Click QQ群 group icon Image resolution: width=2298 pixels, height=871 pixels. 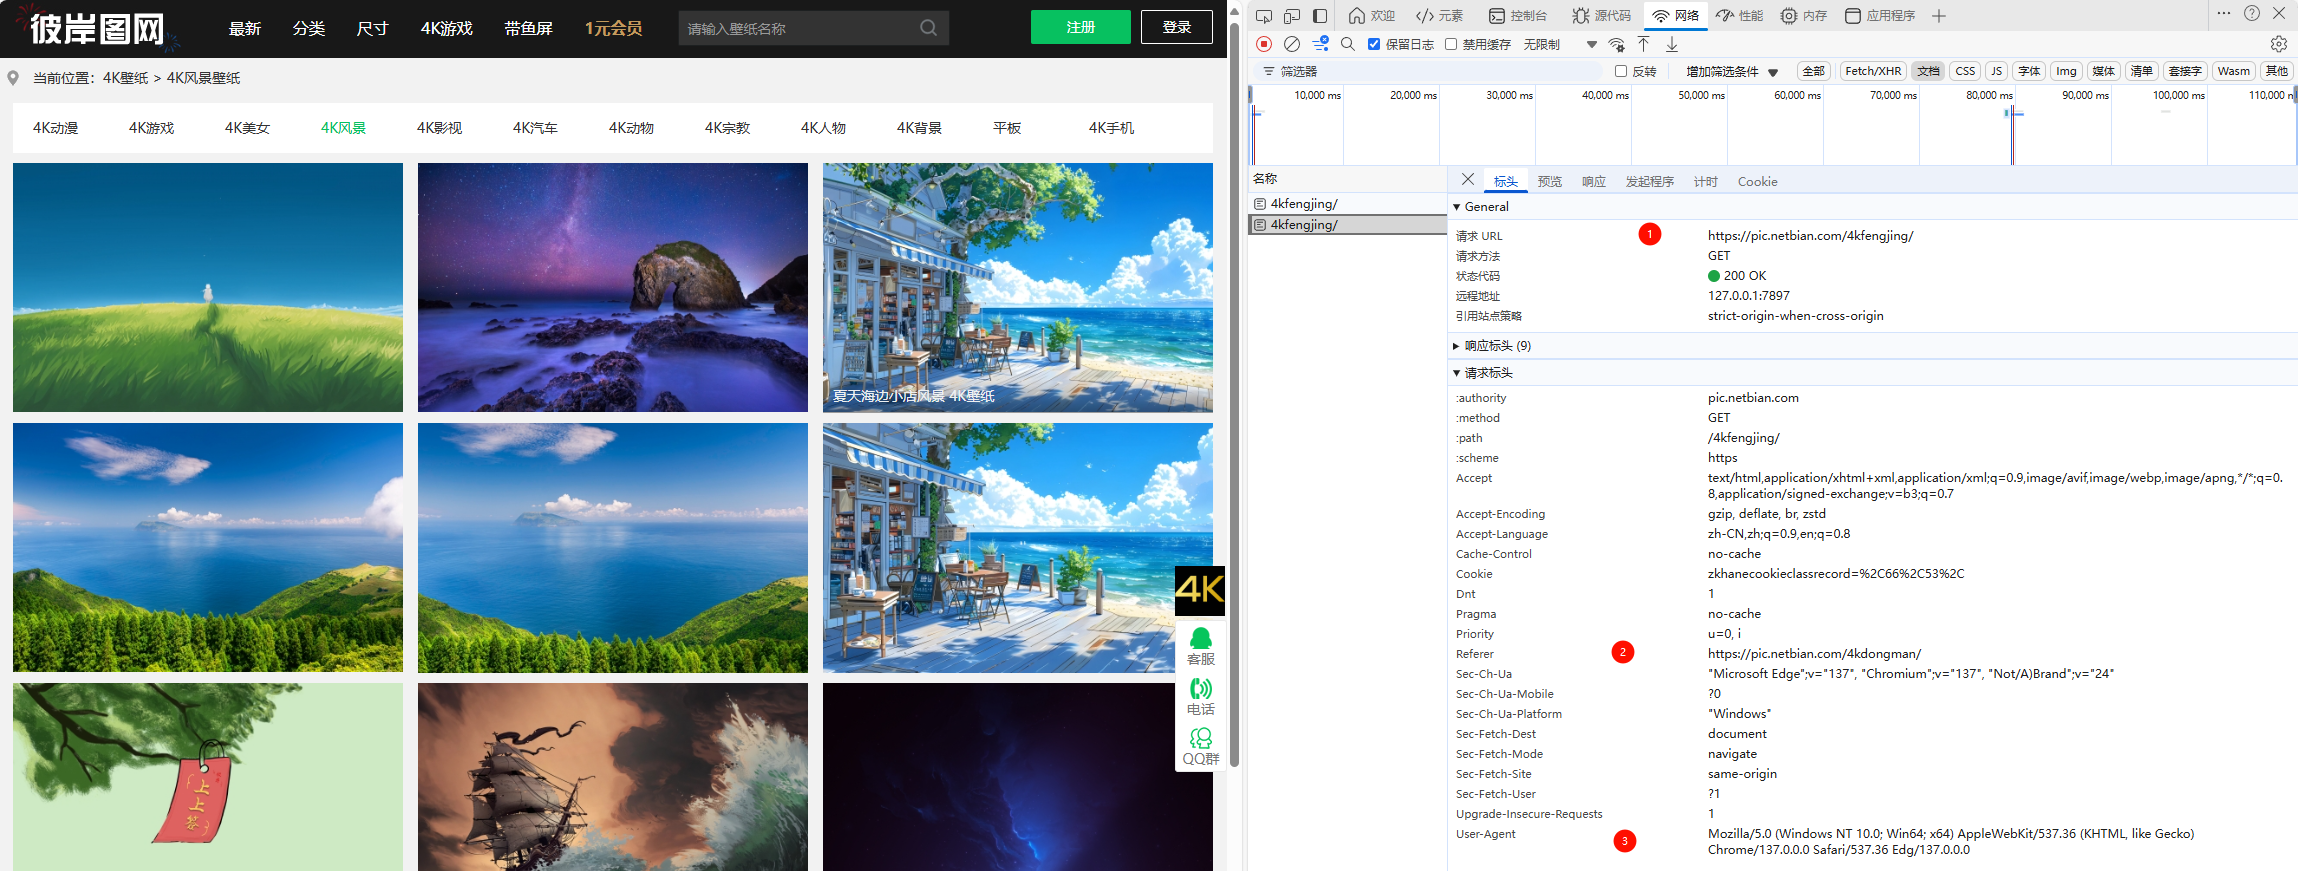click(x=1200, y=746)
